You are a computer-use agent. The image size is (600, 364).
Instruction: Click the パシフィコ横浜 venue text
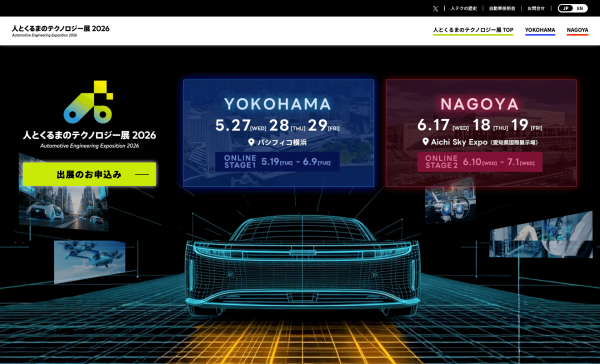[x=282, y=142]
